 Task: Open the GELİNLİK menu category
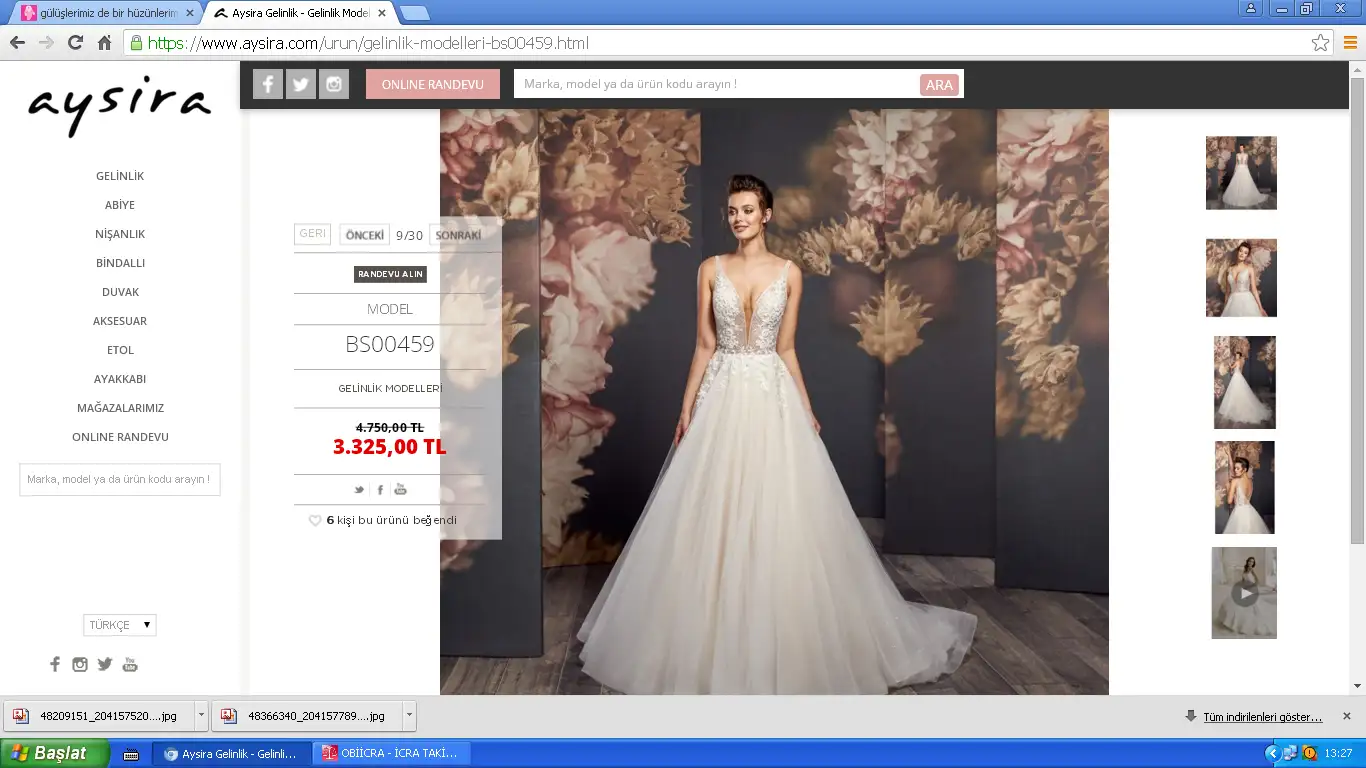coord(120,176)
